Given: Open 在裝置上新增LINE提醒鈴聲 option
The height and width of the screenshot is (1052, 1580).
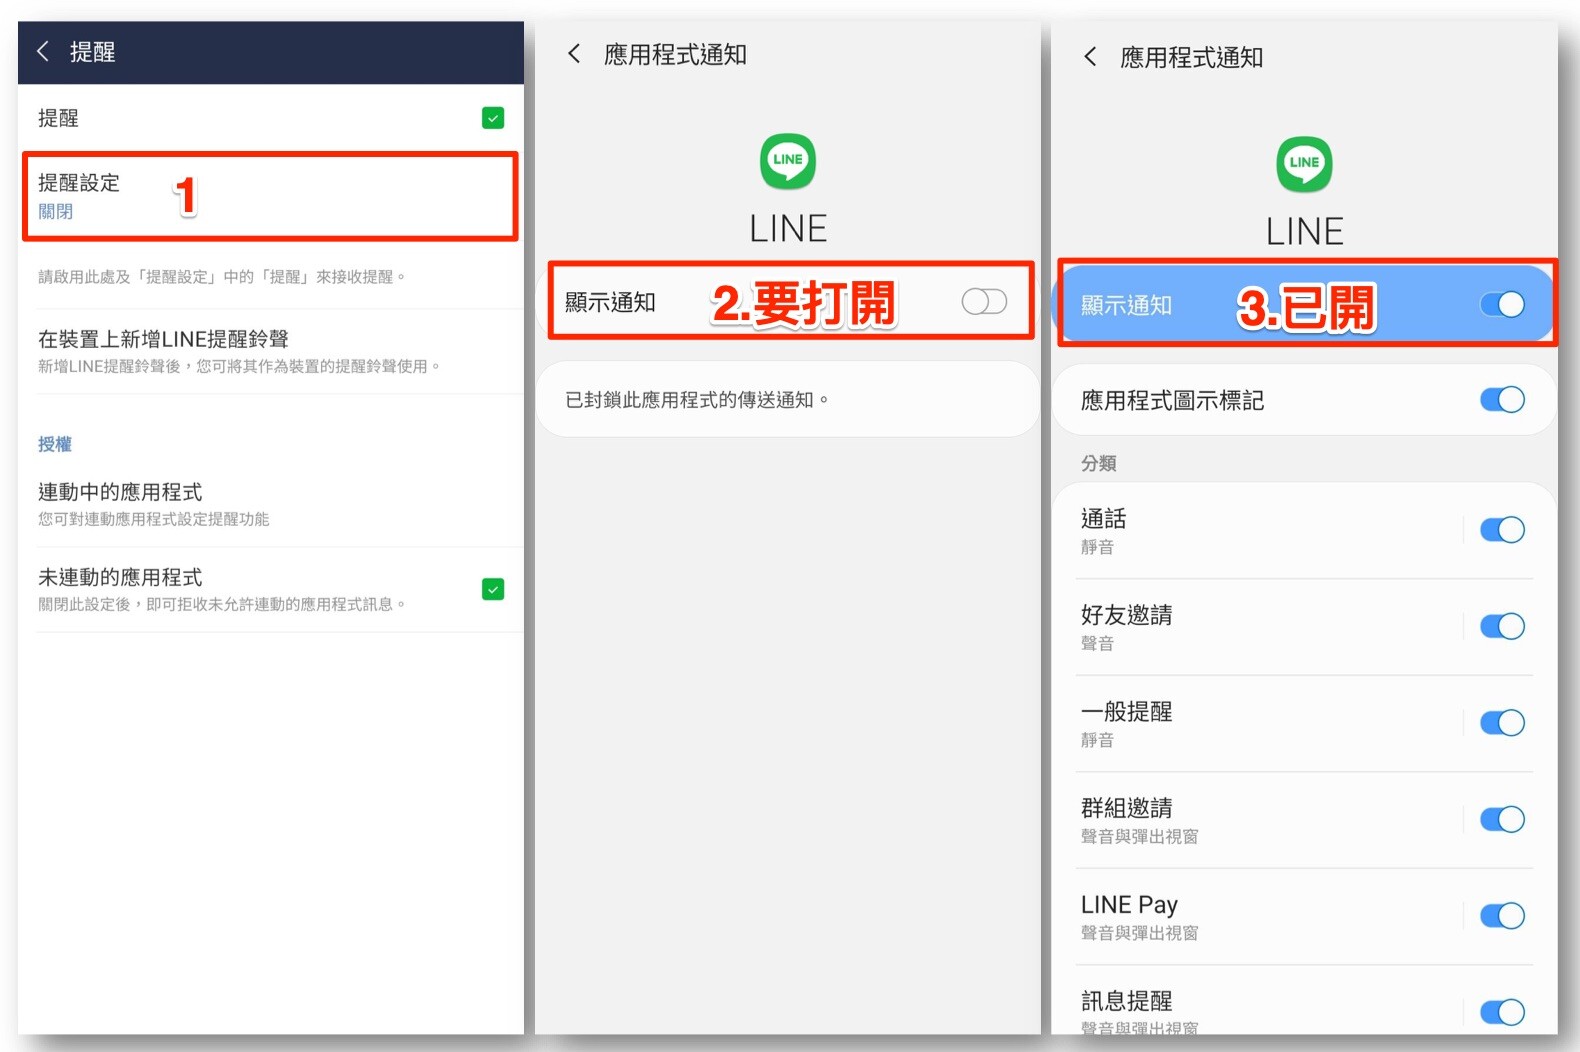Looking at the screenshot, I should click(270, 351).
